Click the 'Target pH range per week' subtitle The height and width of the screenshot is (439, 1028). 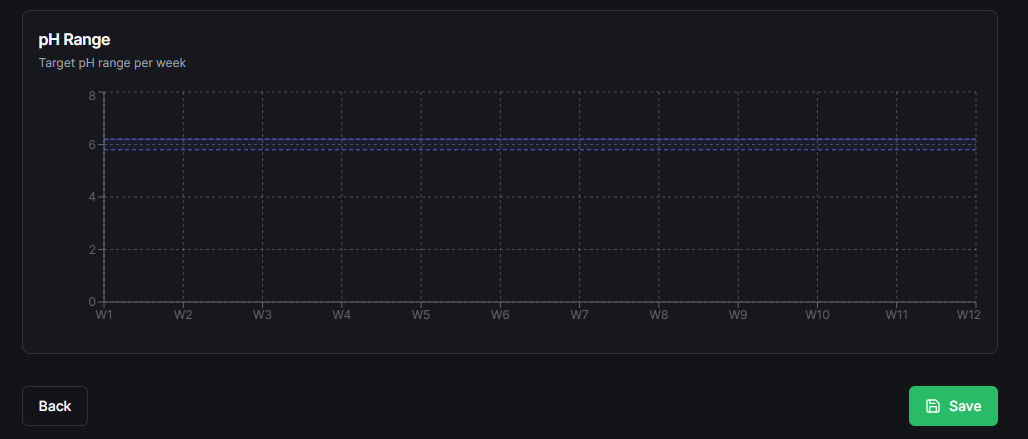coord(112,64)
